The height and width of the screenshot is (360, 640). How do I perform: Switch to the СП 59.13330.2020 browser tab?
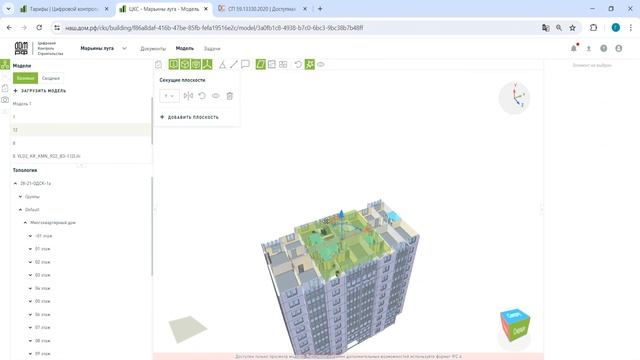tap(262, 9)
